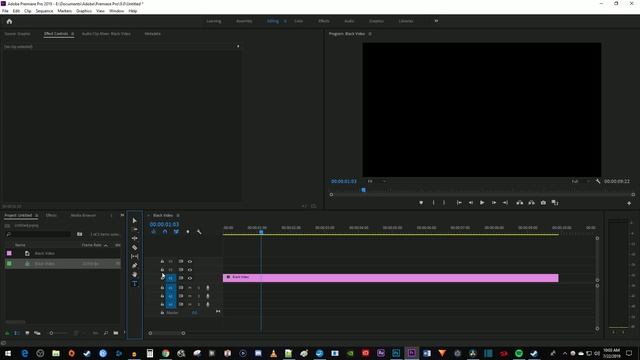Open the Program Monitor button editor plus
The image size is (640, 360).
point(629,203)
